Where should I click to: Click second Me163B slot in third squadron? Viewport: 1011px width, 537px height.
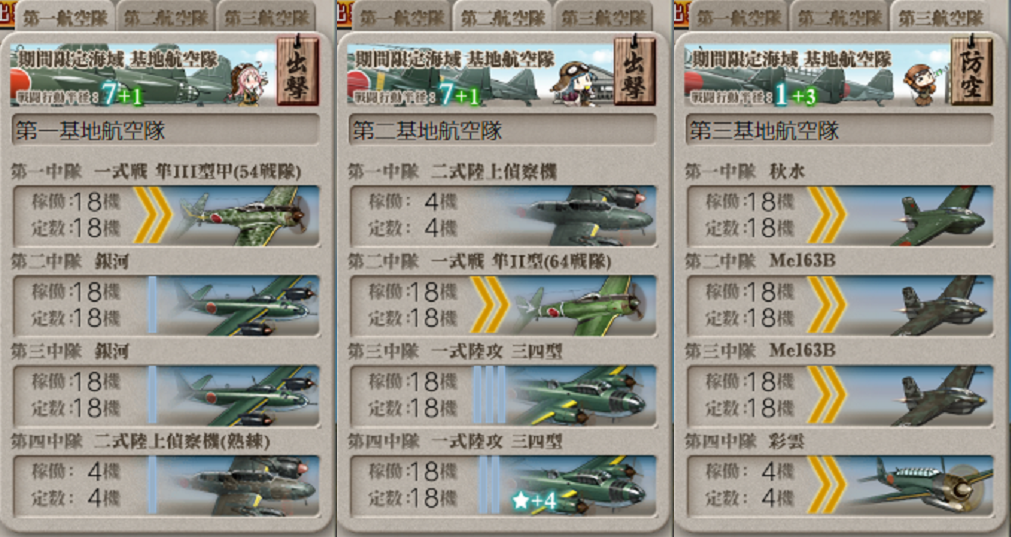pyautogui.click(x=839, y=395)
